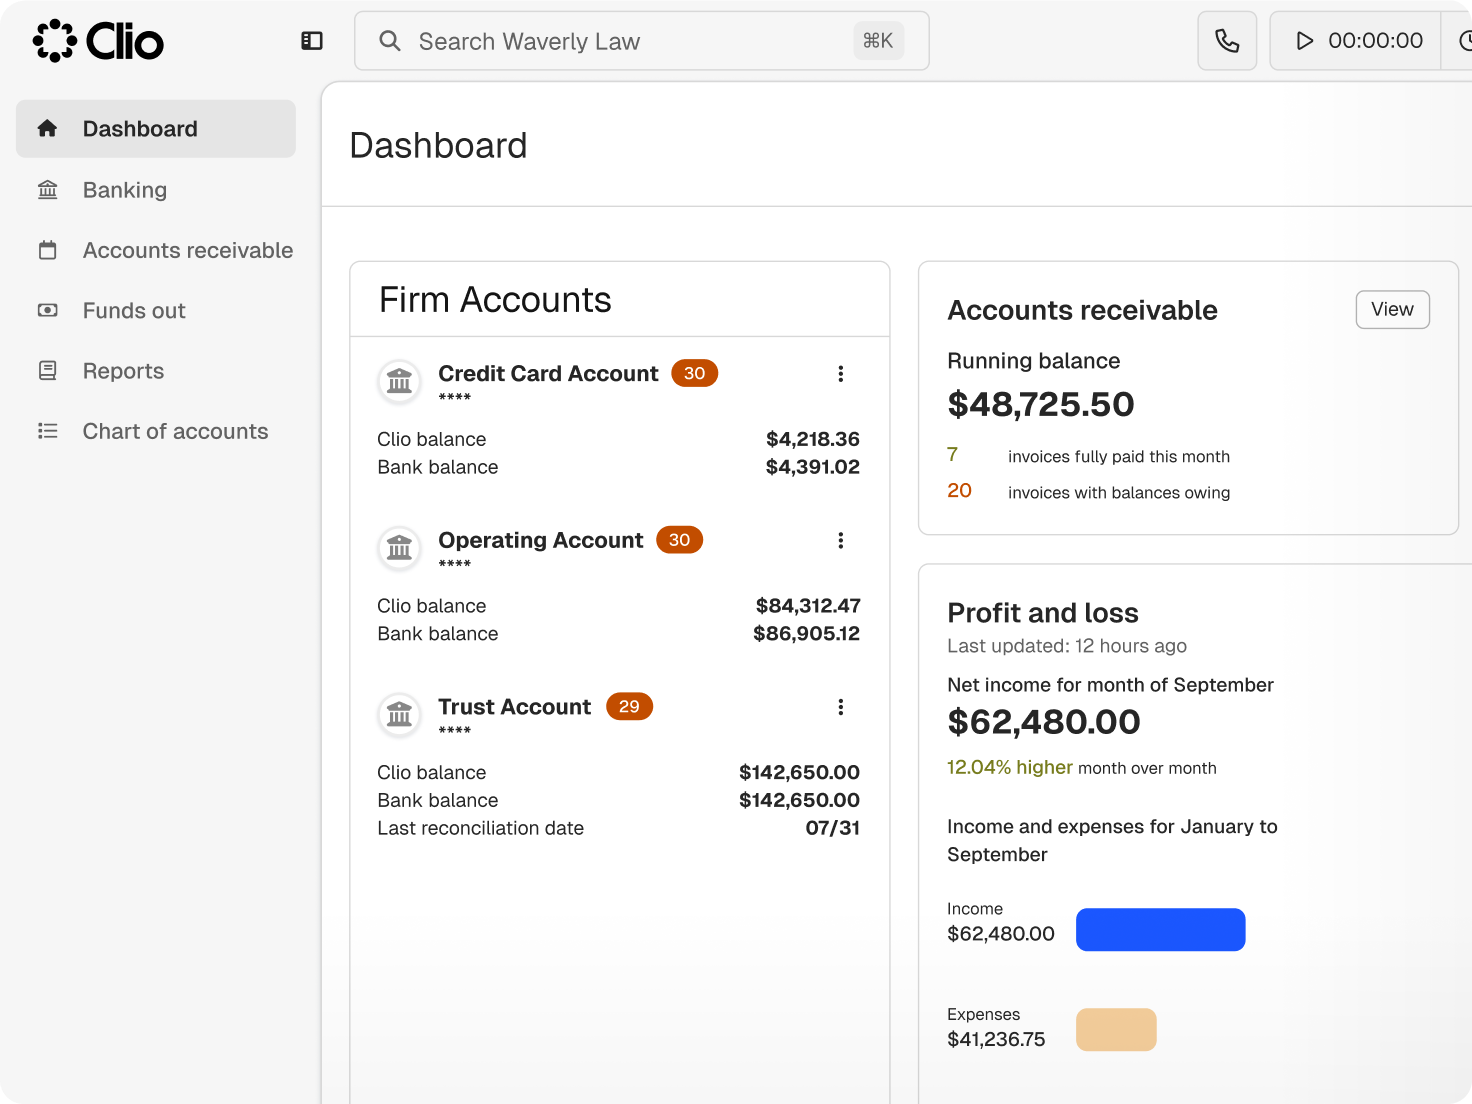Focus the Search Waverly Law field
Image resolution: width=1472 pixels, height=1104 pixels.
pyautogui.click(x=642, y=41)
